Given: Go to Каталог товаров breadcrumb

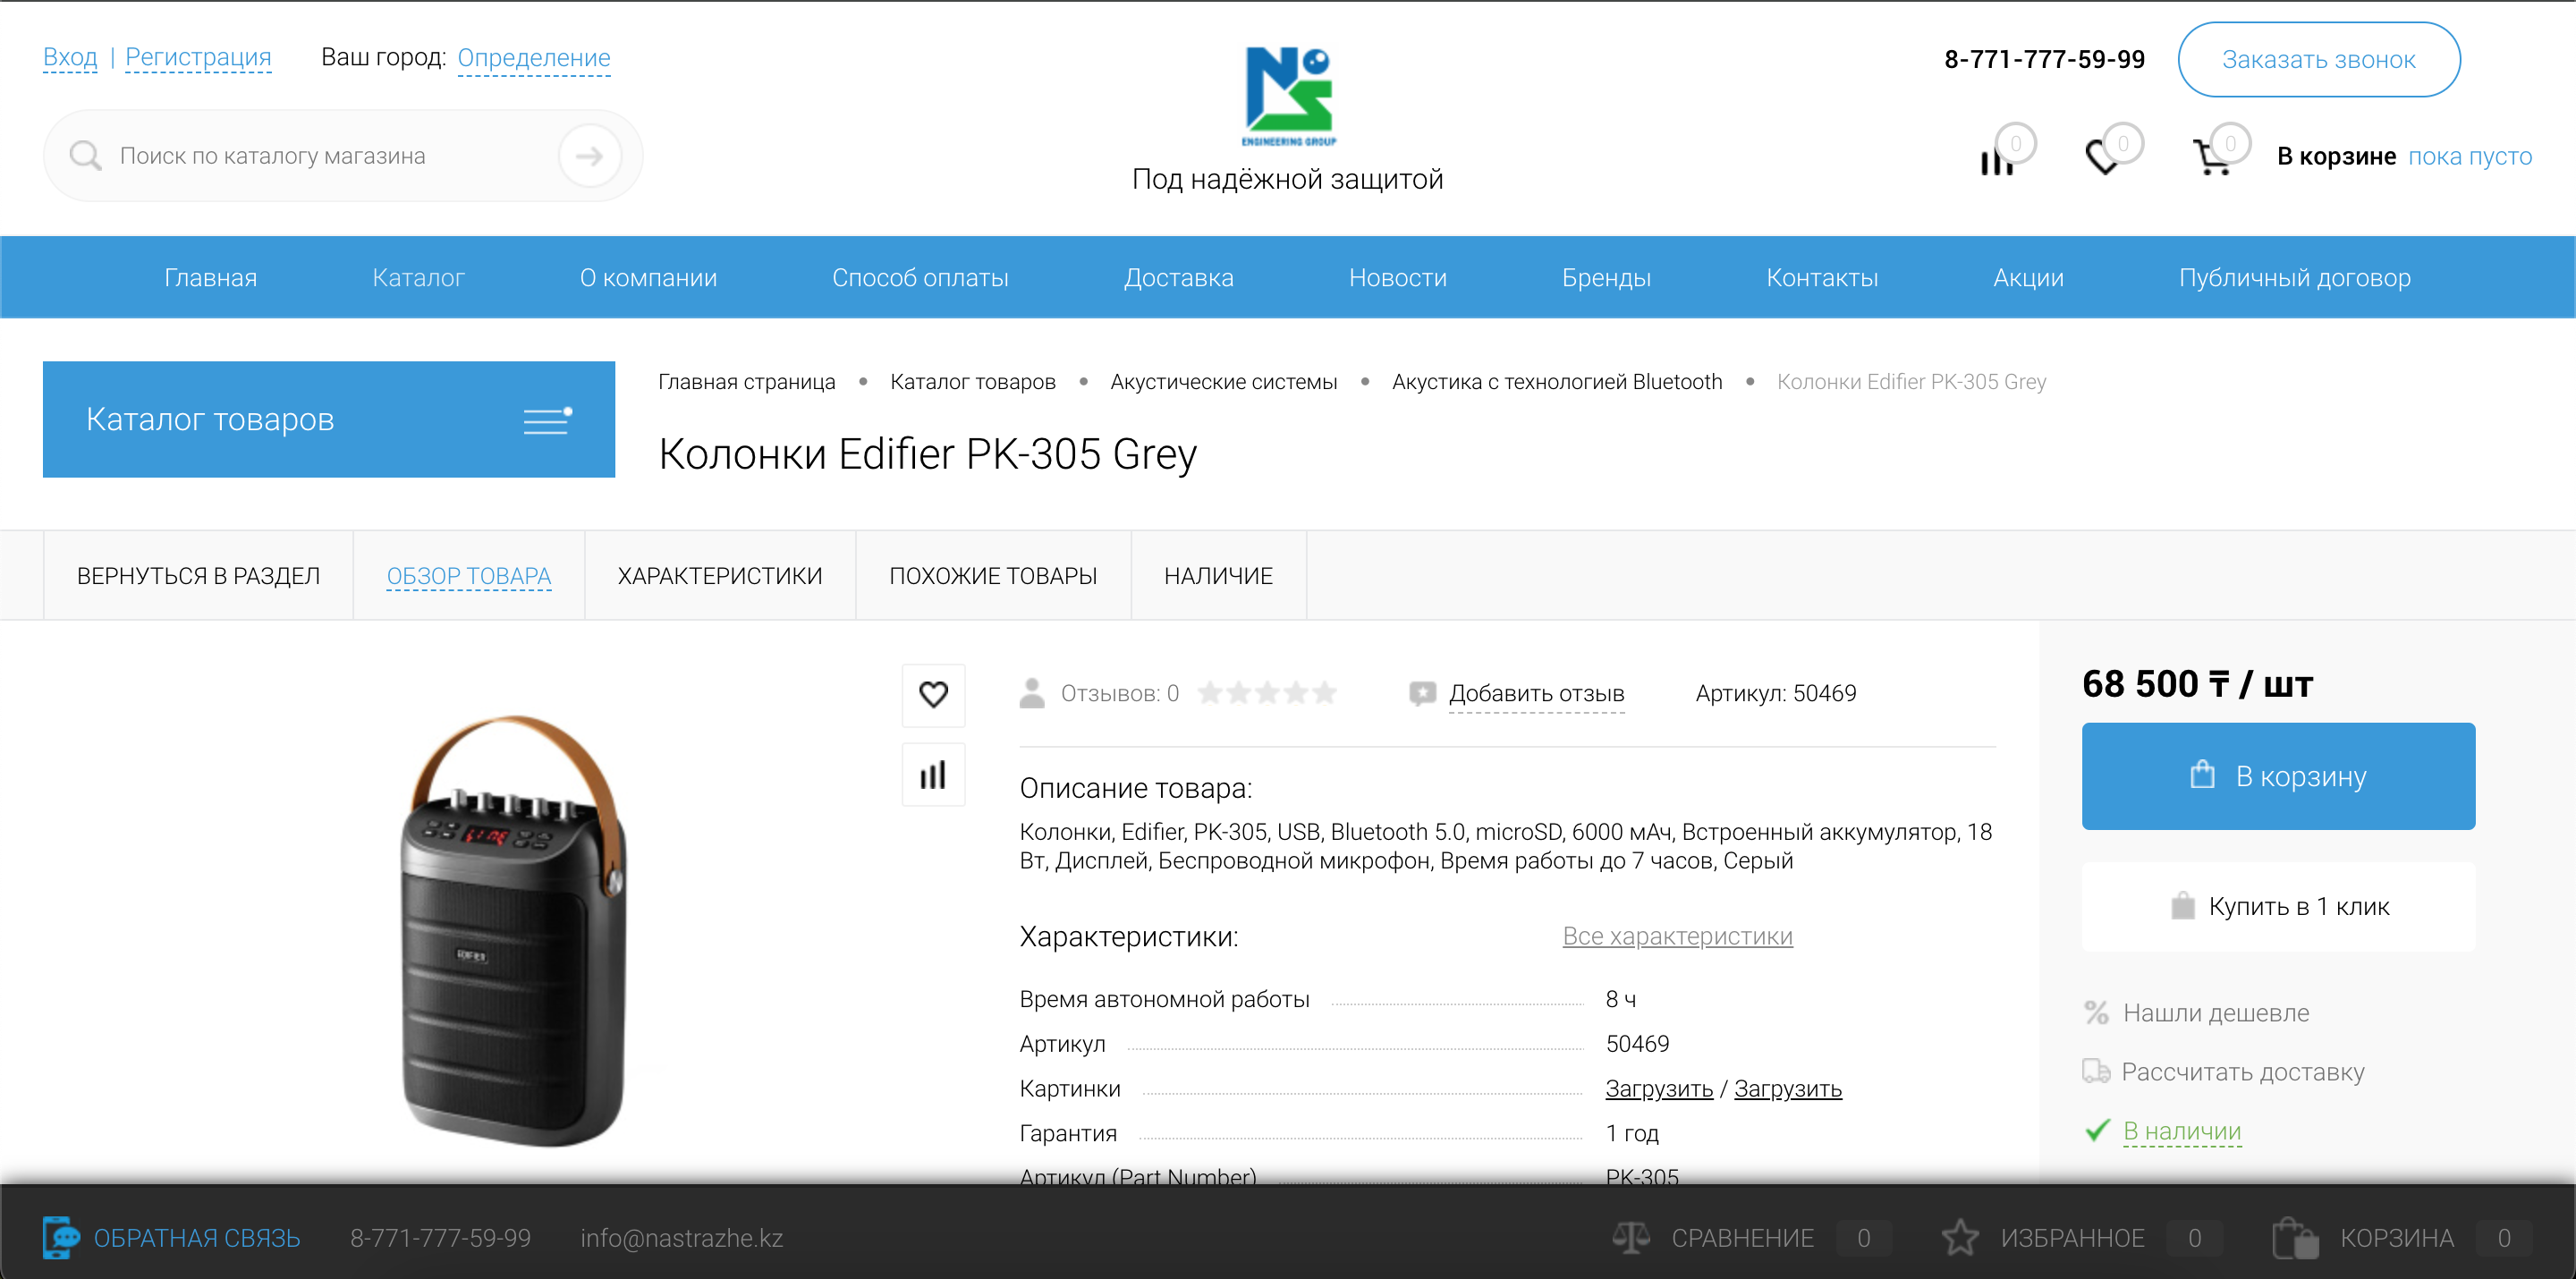Looking at the screenshot, I should point(972,382).
